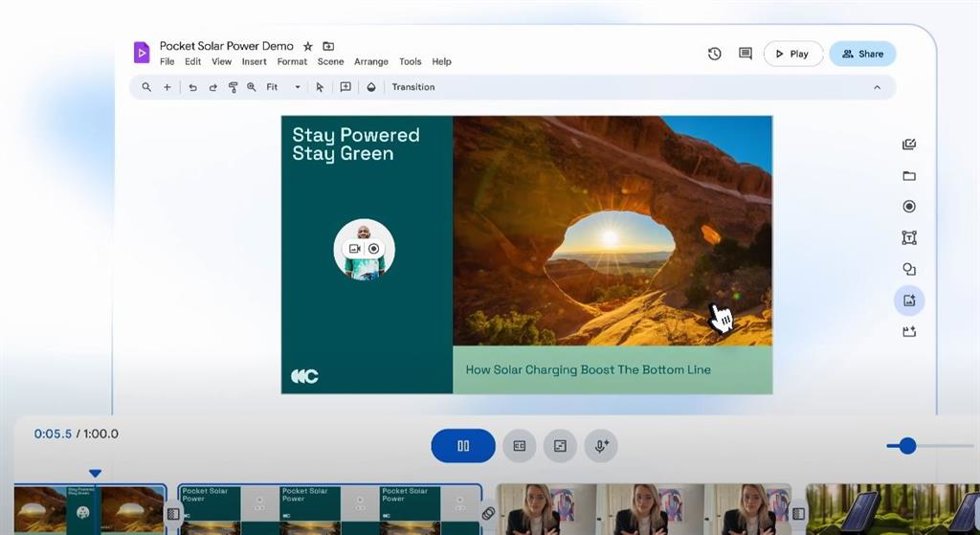The image size is (980, 535).
Task: Star the Pocket Solar Power Demo file
Action: coord(308,46)
